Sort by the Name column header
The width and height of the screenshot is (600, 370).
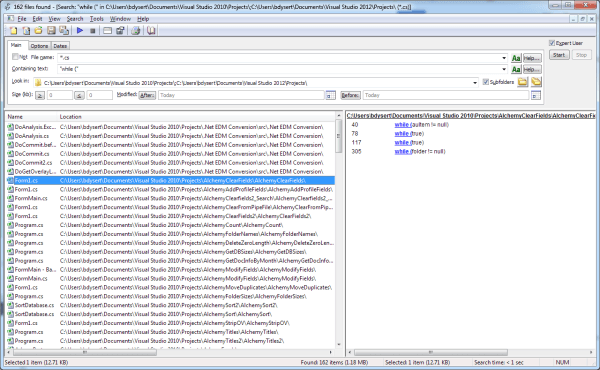[31, 117]
